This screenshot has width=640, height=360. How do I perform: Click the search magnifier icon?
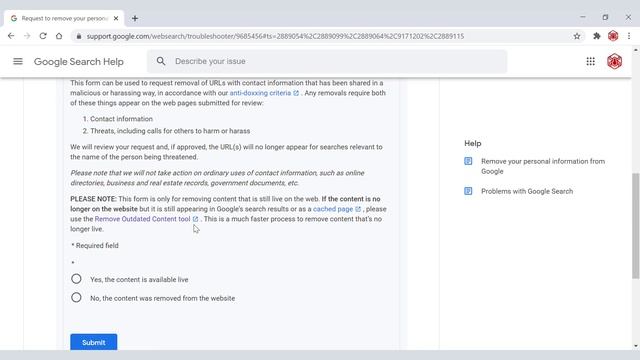[x=161, y=61]
